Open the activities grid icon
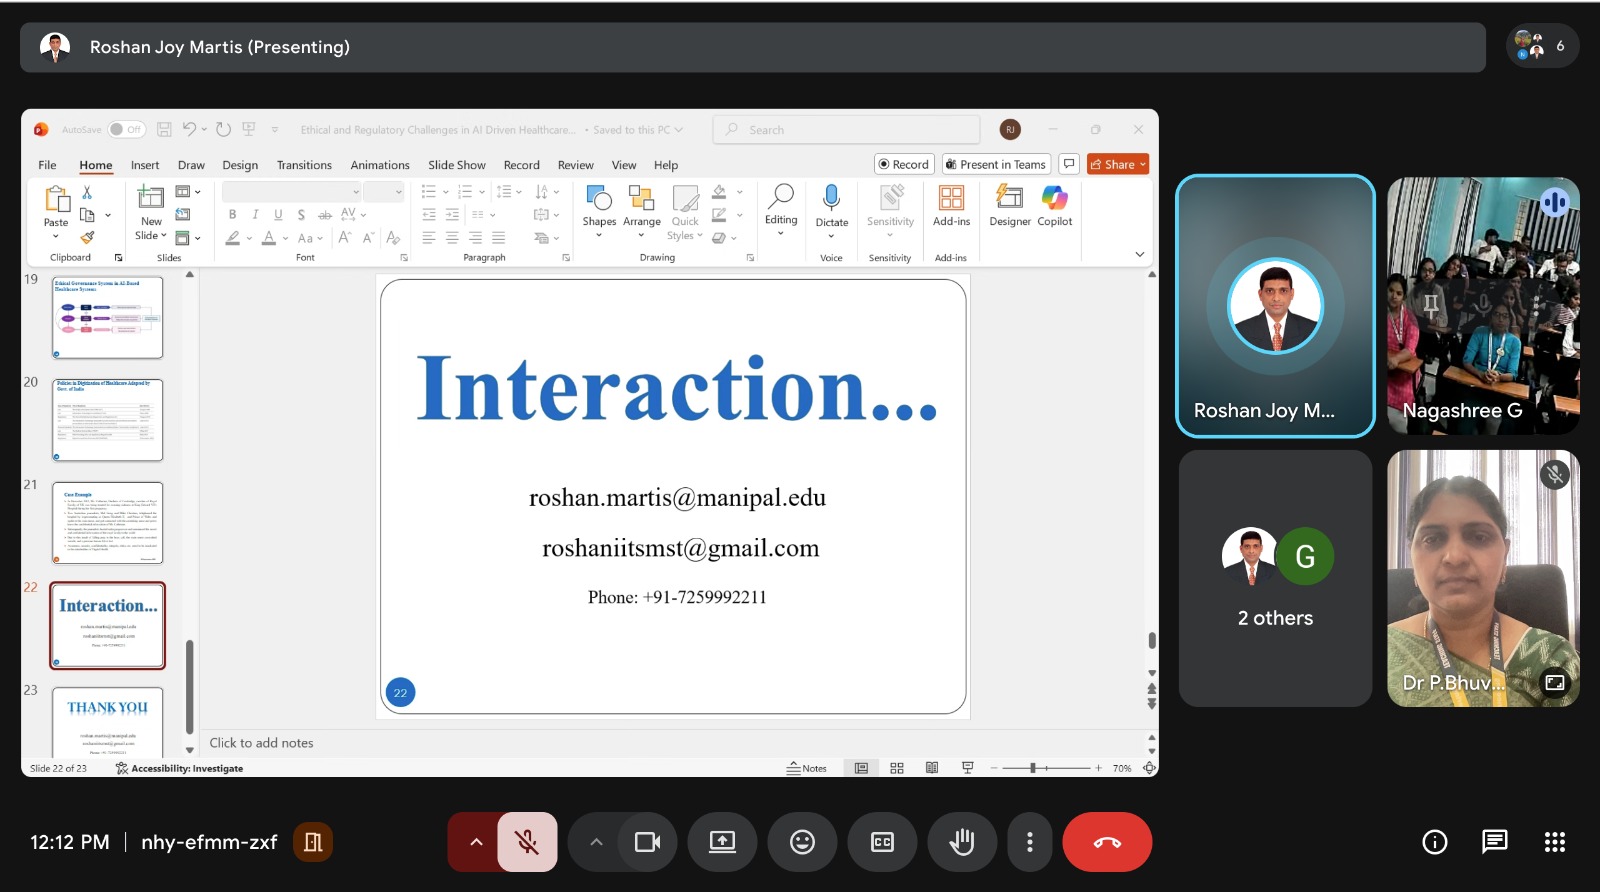The image size is (1600, 892). tap(1554, 842)
